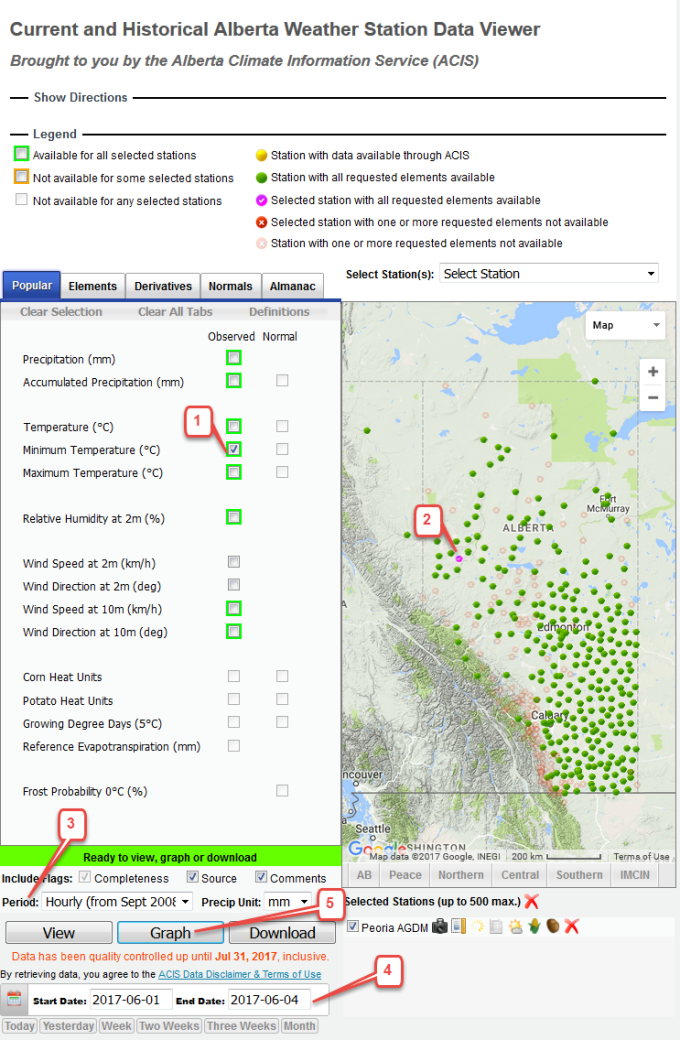Switch to the Elements tab
The image size is (680, 1040).
click(93, 287)
